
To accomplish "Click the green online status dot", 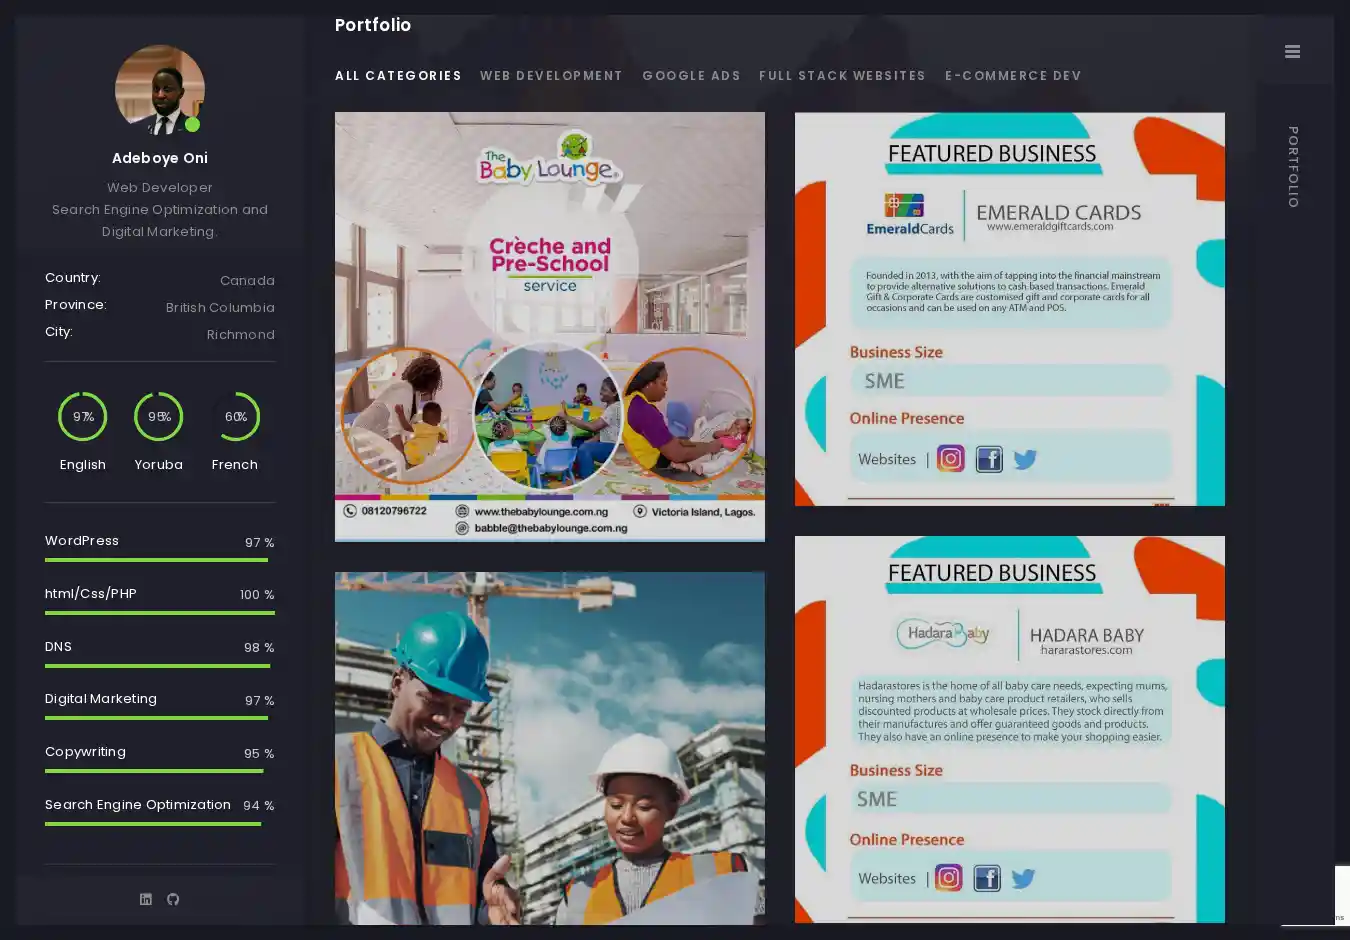I will click(x=193, y=125).
